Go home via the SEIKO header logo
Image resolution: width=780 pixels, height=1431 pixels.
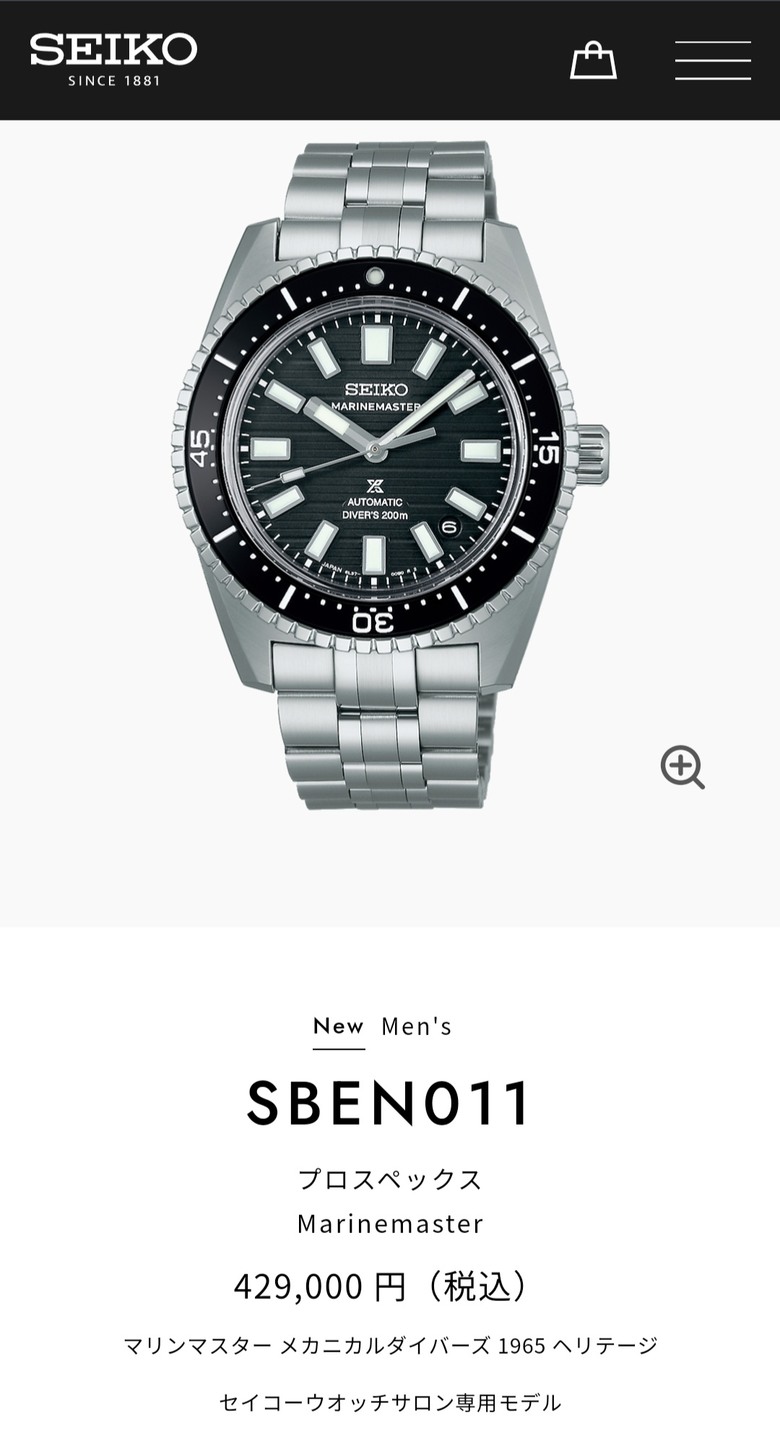pos(113,49)
